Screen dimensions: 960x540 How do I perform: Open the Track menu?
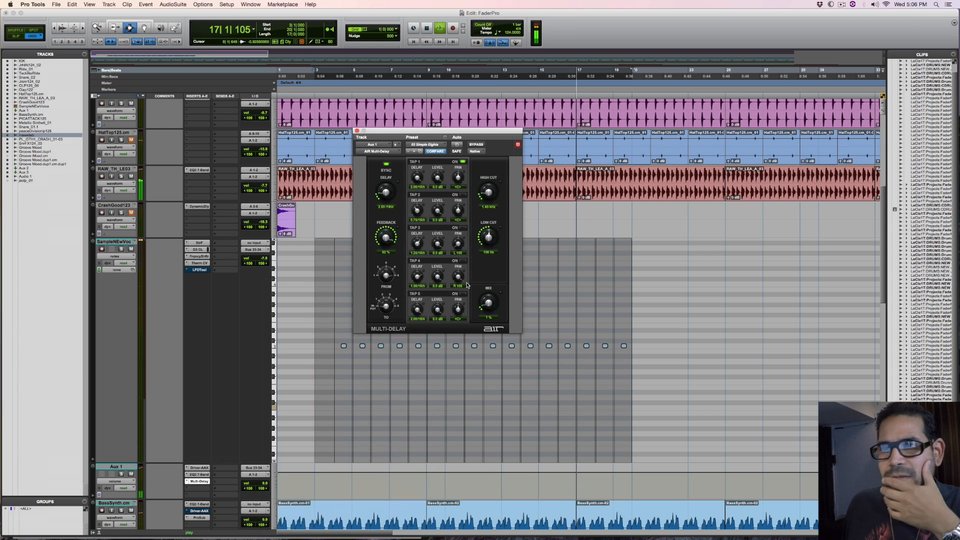coord(109,4)
